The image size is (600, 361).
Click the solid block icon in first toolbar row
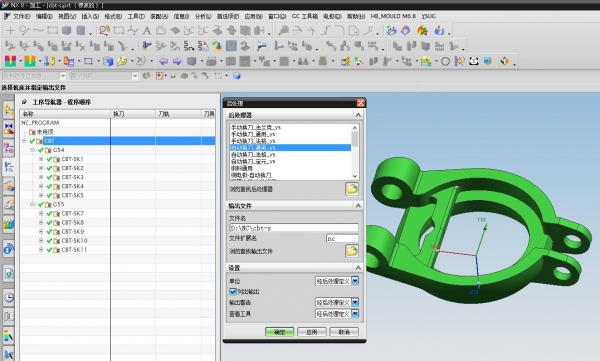click(67, 30)
